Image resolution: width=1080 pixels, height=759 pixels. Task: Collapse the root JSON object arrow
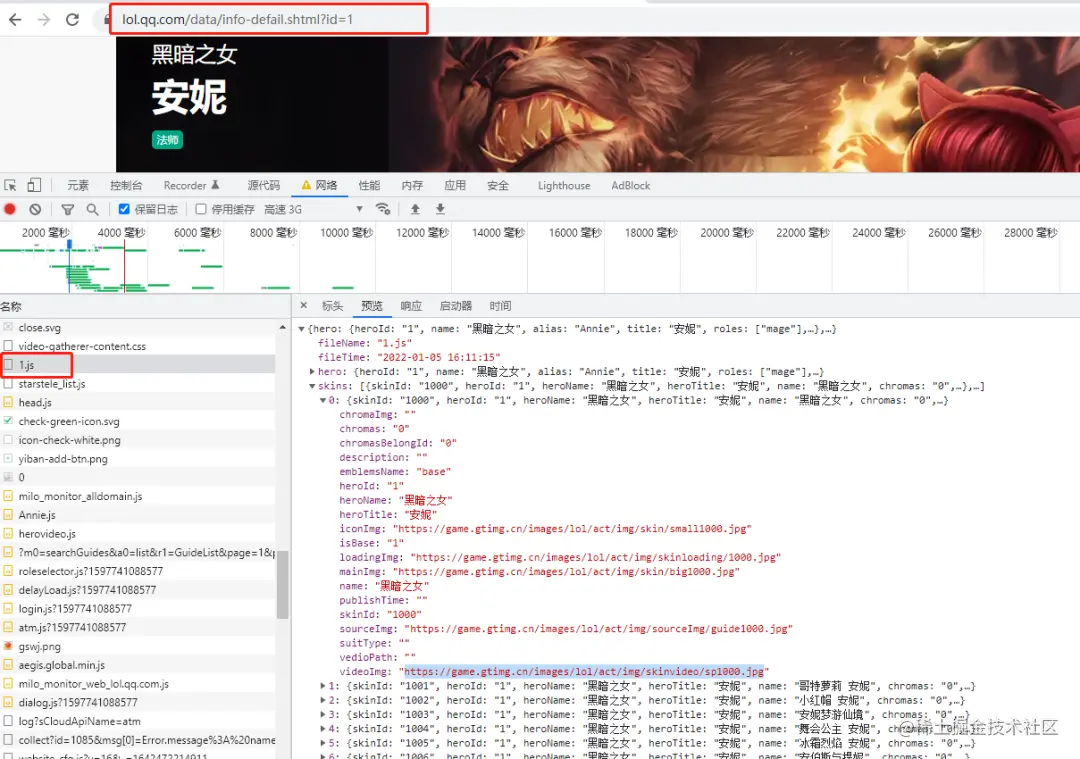pyautogui.click(x=301, y=329)
